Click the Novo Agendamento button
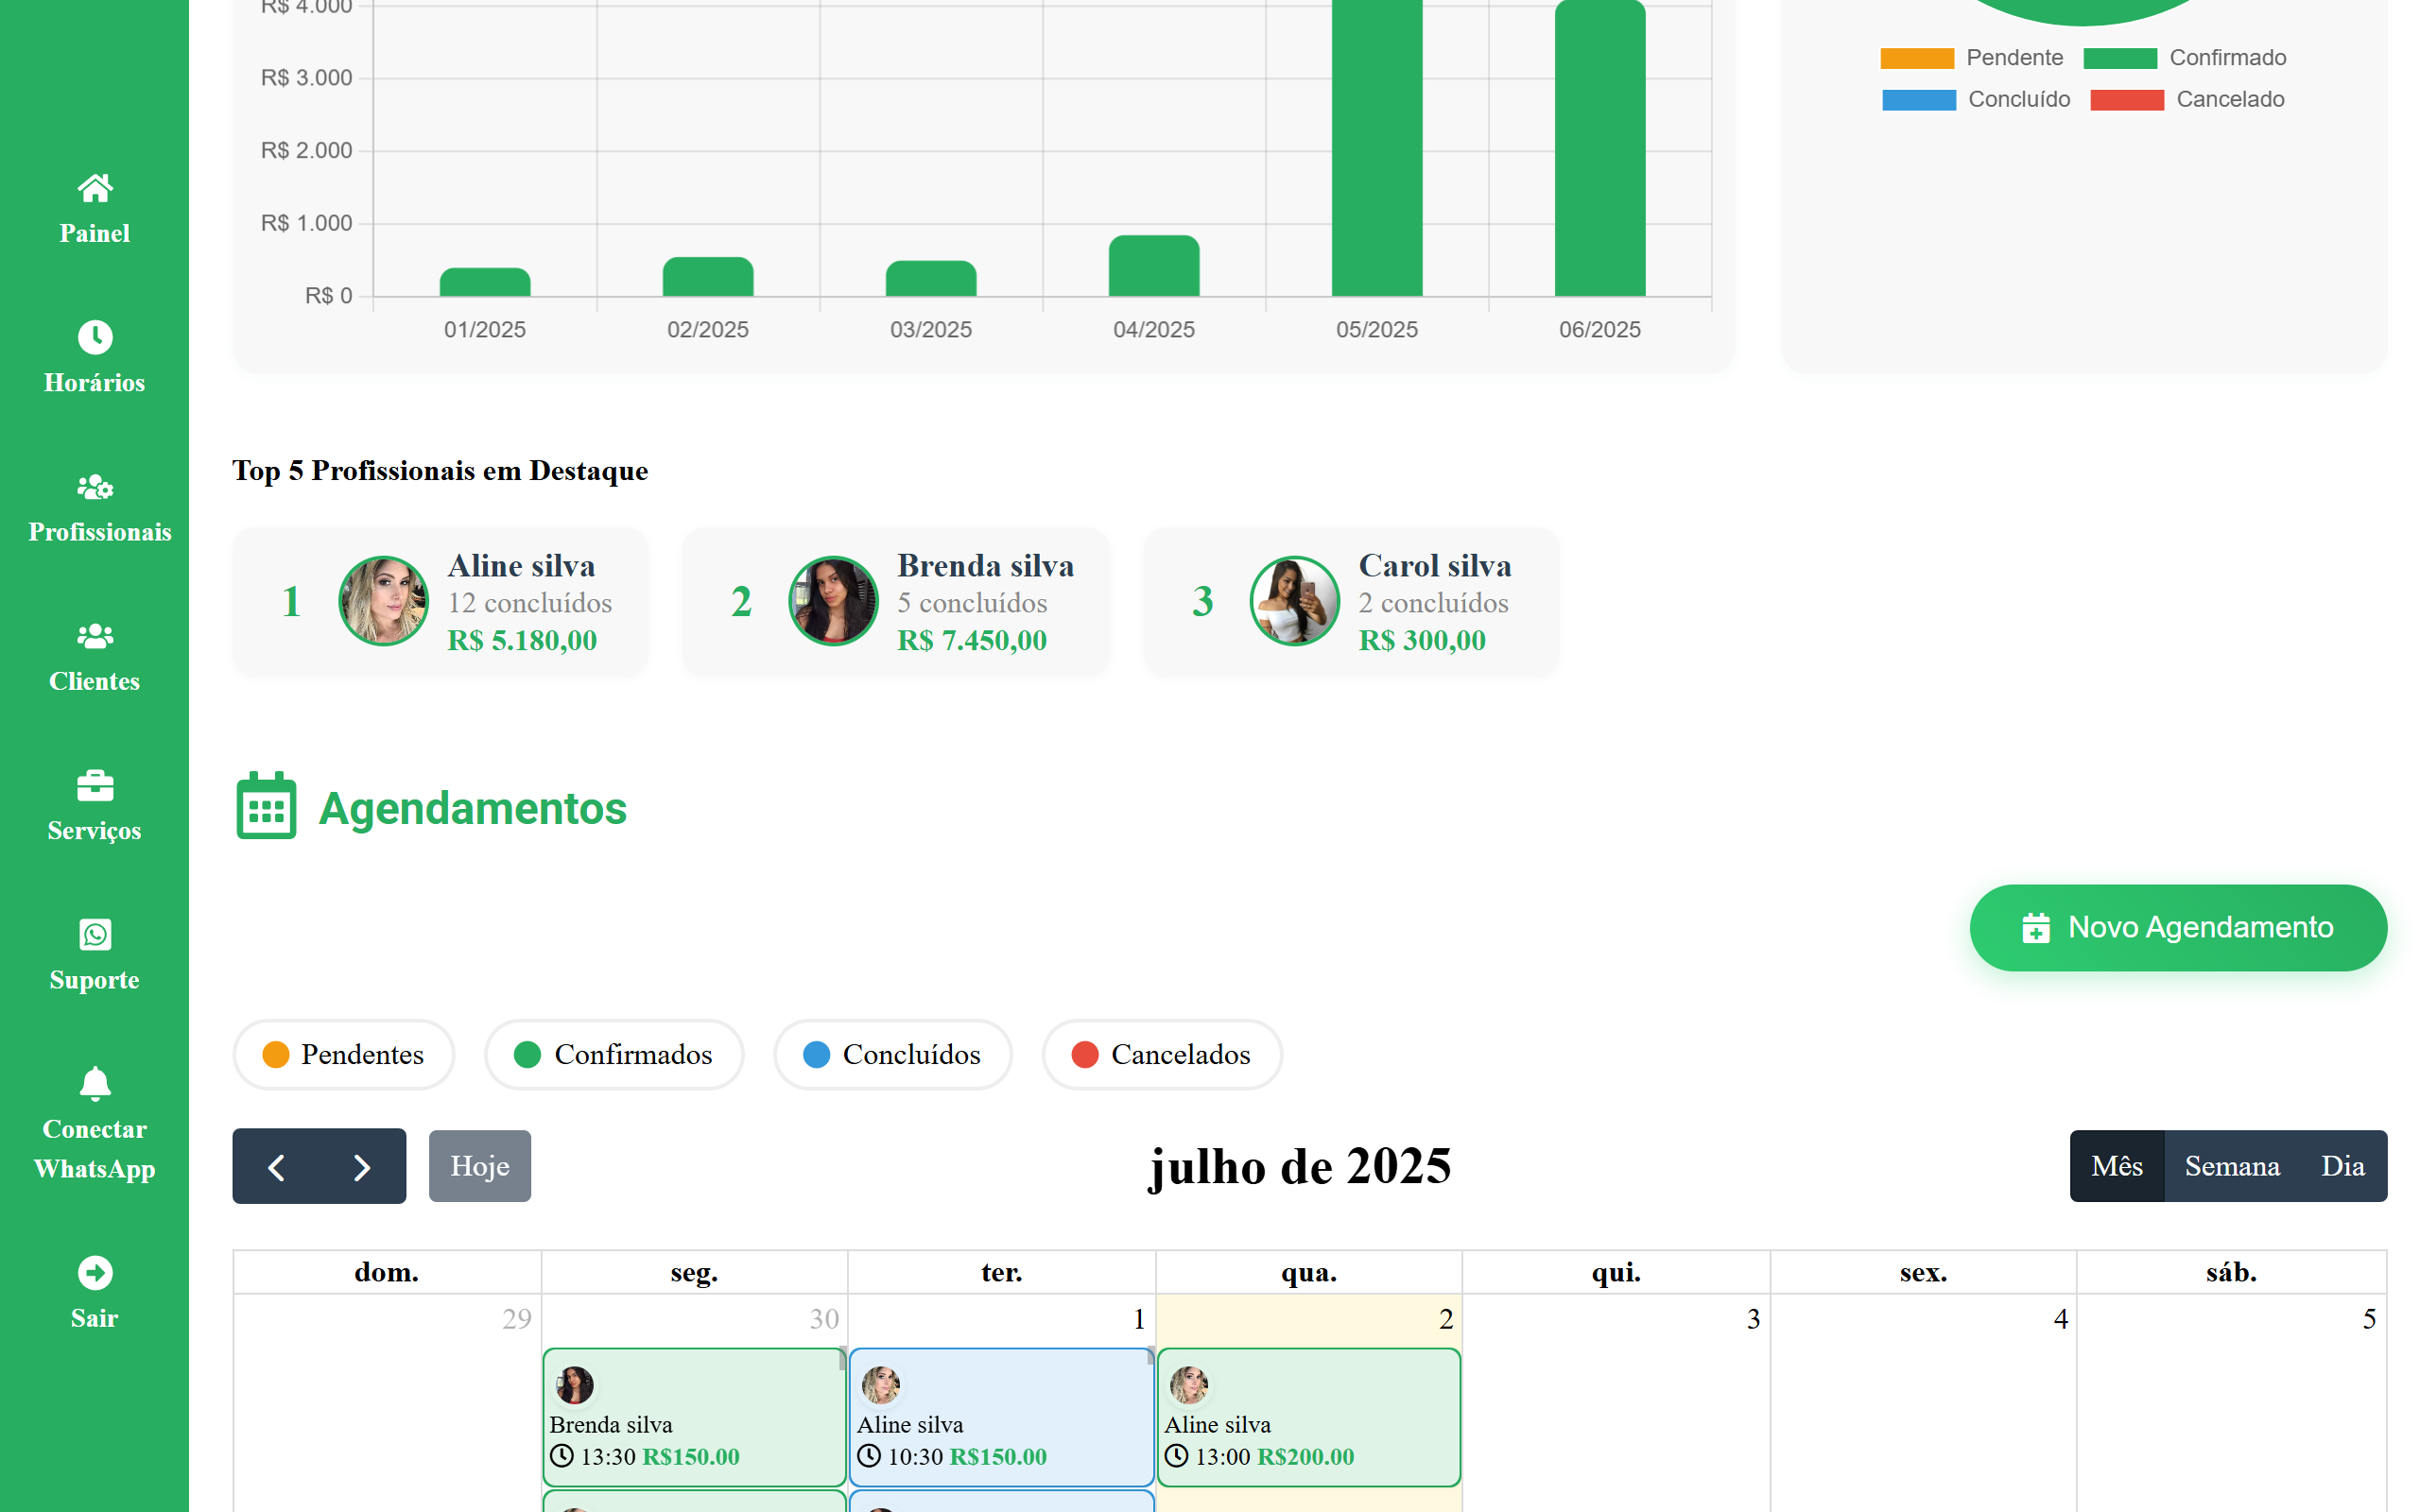 click(x=2177, y=927)
